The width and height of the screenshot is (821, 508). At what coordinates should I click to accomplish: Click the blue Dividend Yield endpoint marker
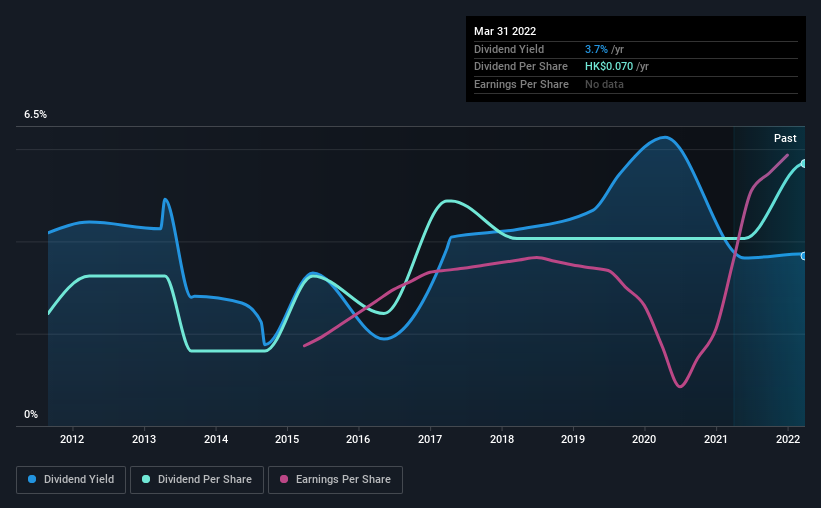click(x=804, y=256)
